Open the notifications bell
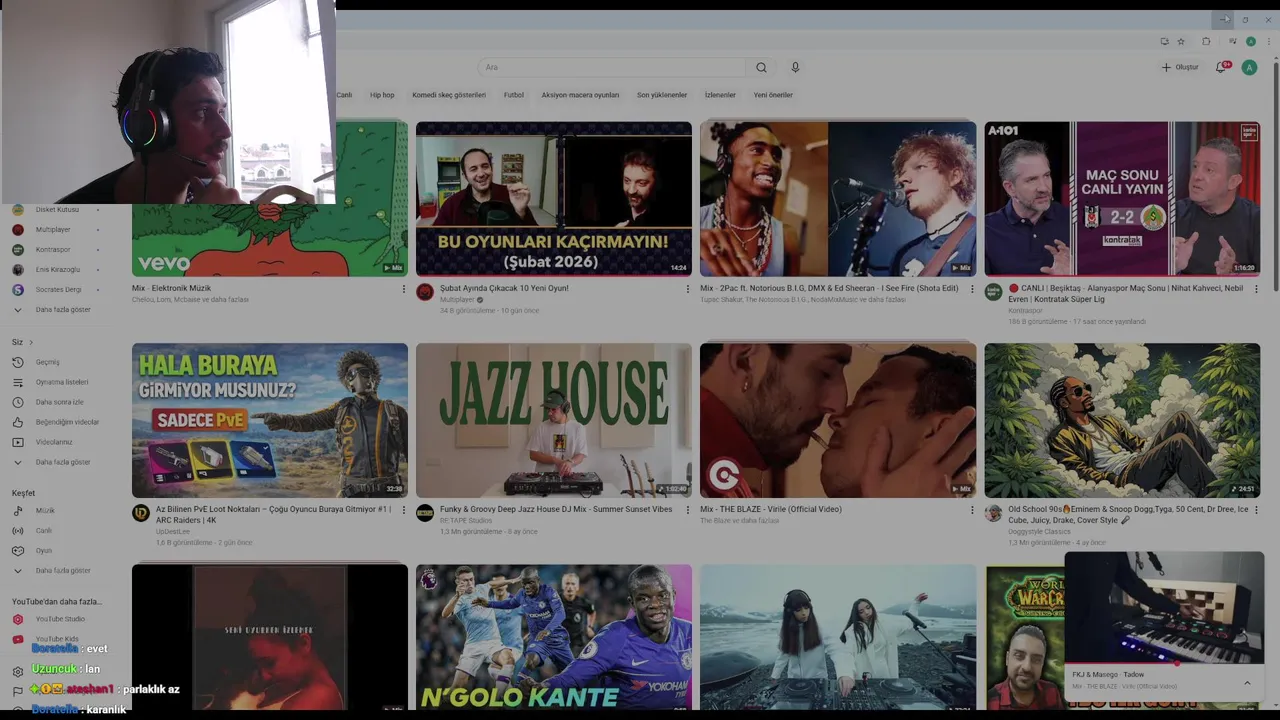Image resolution: width=1280 pixels, height=720 pixels. coord(1221,67)
